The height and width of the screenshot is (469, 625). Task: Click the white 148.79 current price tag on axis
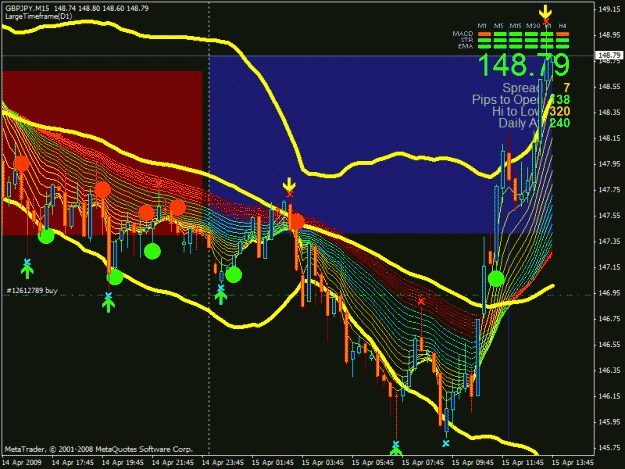click(x=609, y=55)
